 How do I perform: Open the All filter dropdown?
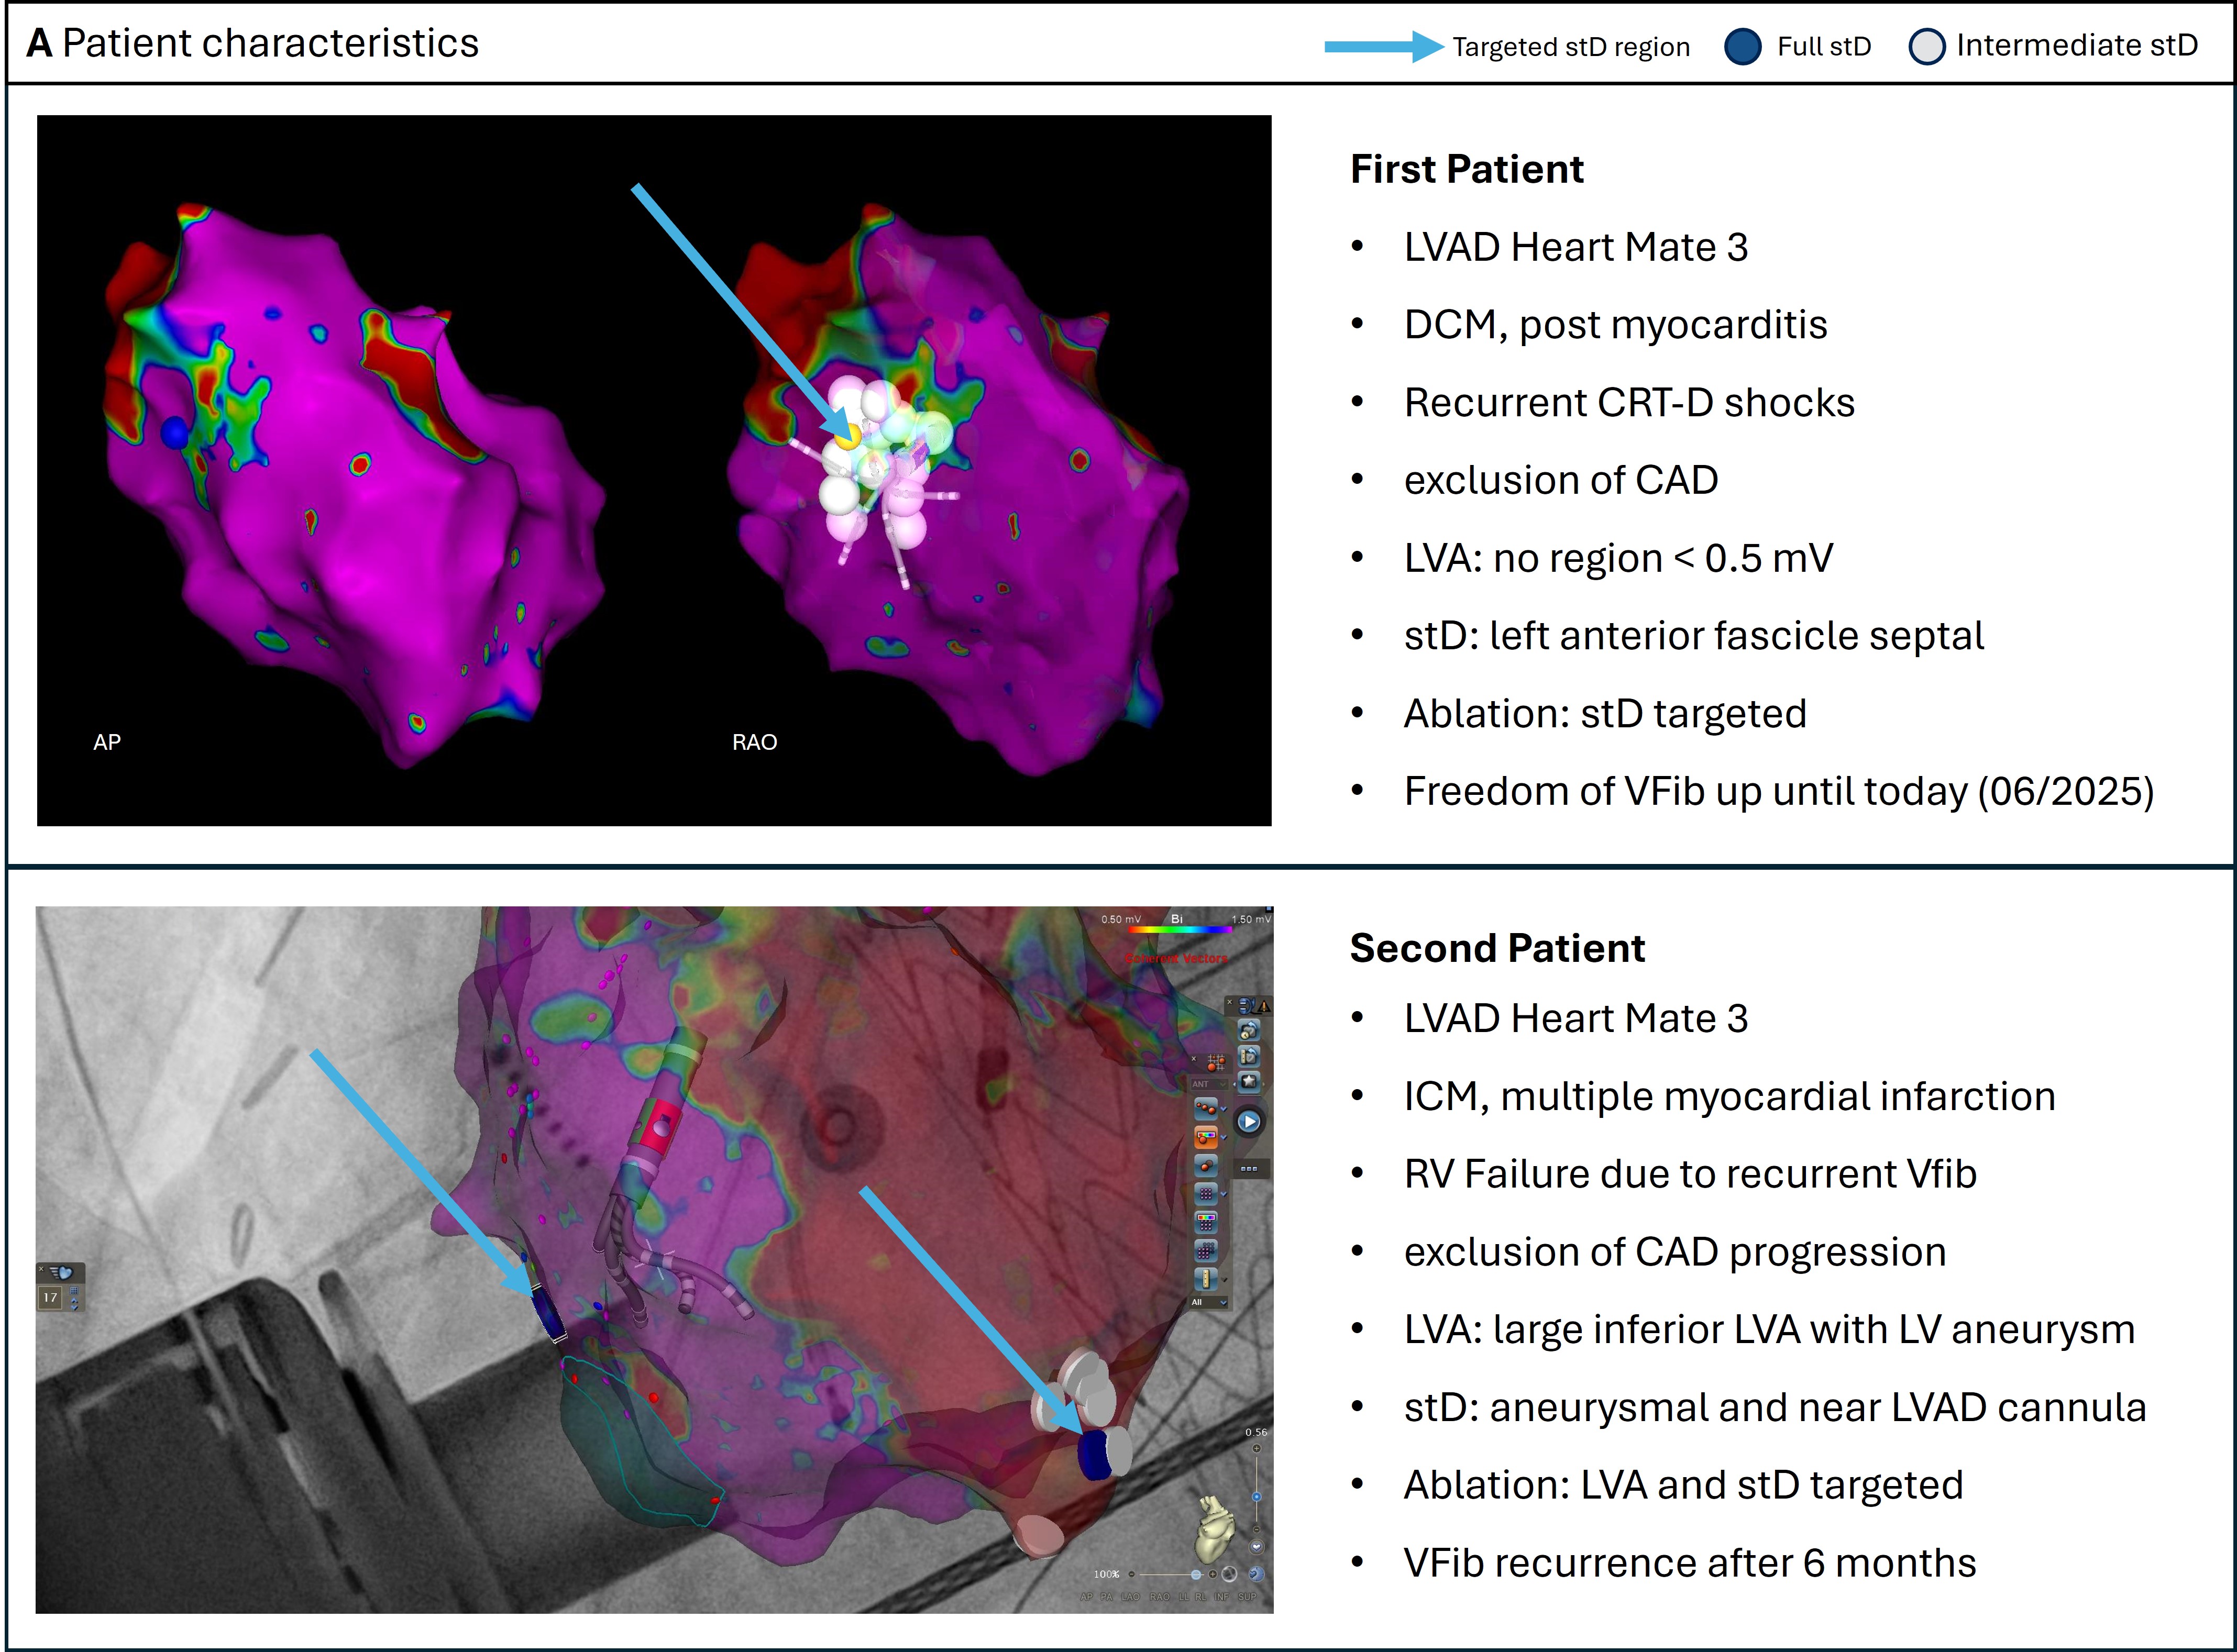[x=1209, y=1303]
